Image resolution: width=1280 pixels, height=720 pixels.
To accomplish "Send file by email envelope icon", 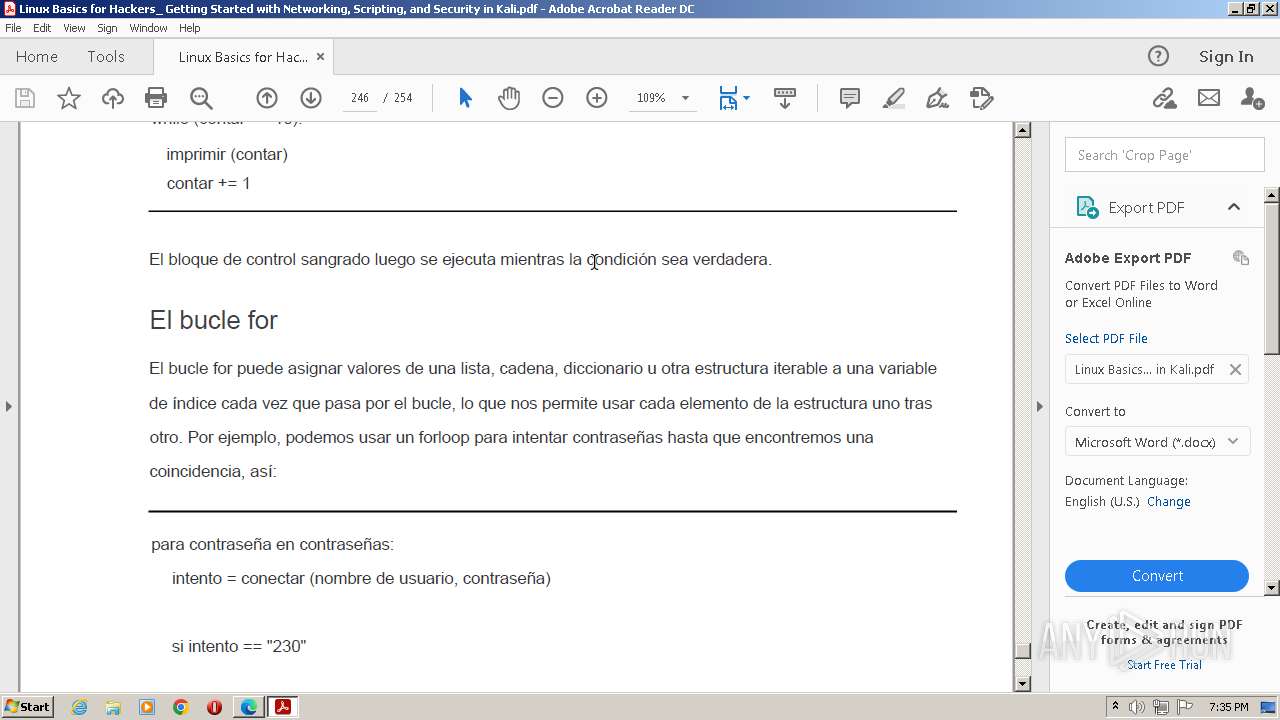I will pyautogui.click(x=1209, y=98).
